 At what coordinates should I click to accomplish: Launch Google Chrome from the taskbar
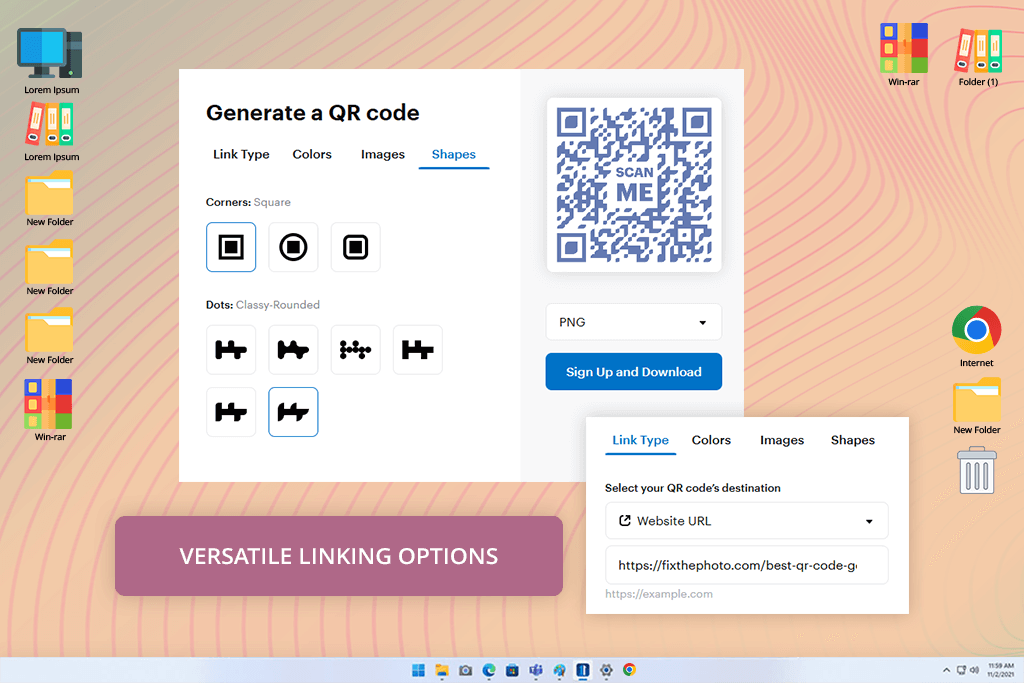coord(630,670)
